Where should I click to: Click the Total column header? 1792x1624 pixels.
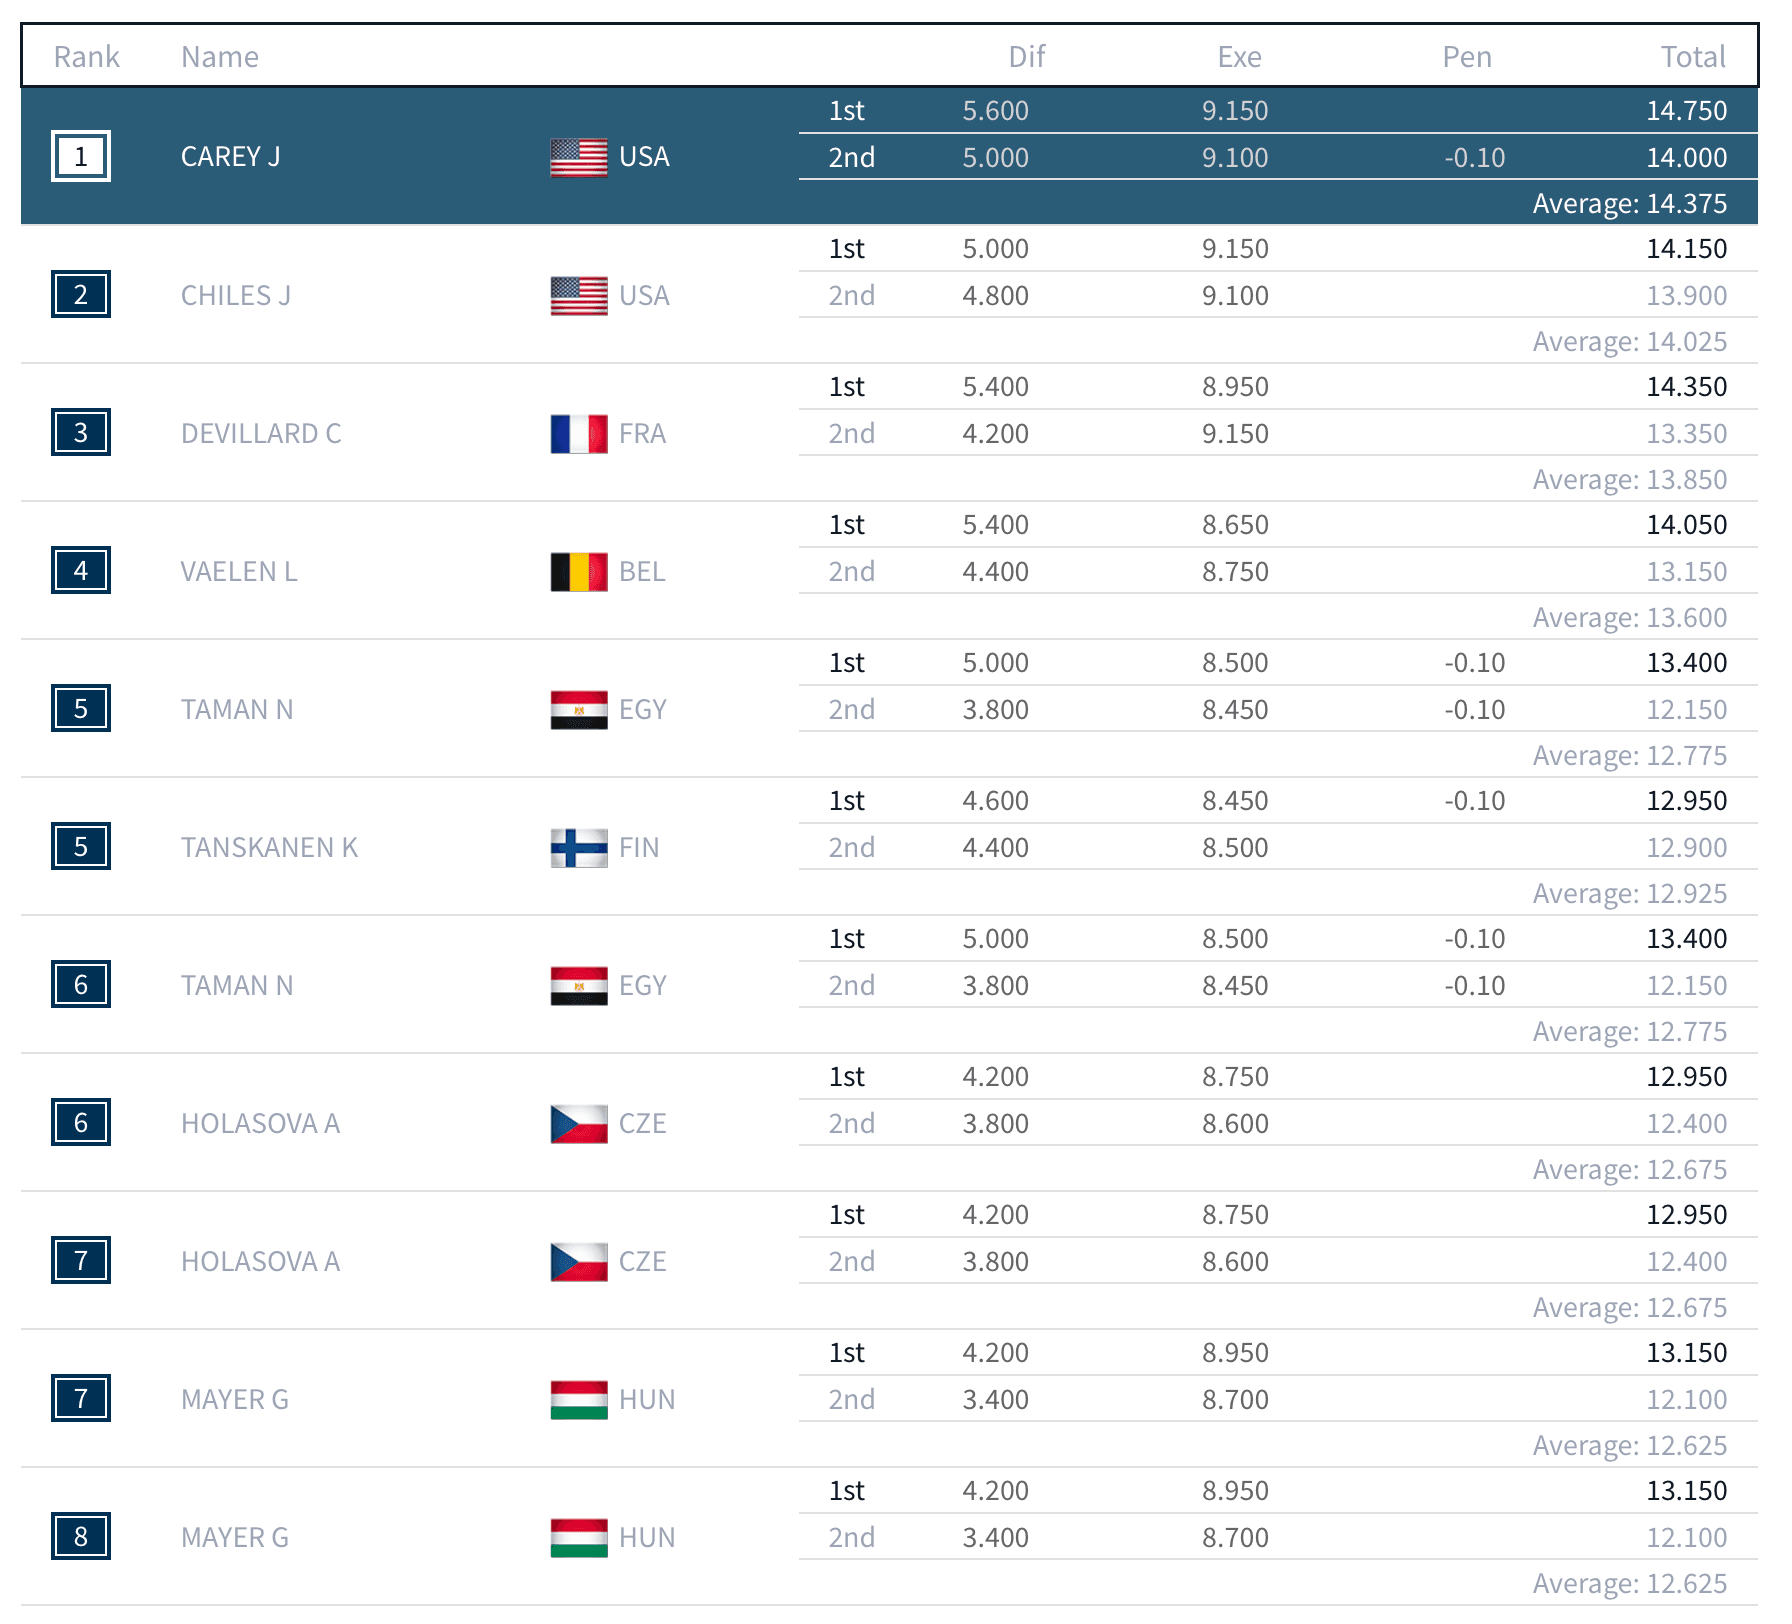(1692, 57)
